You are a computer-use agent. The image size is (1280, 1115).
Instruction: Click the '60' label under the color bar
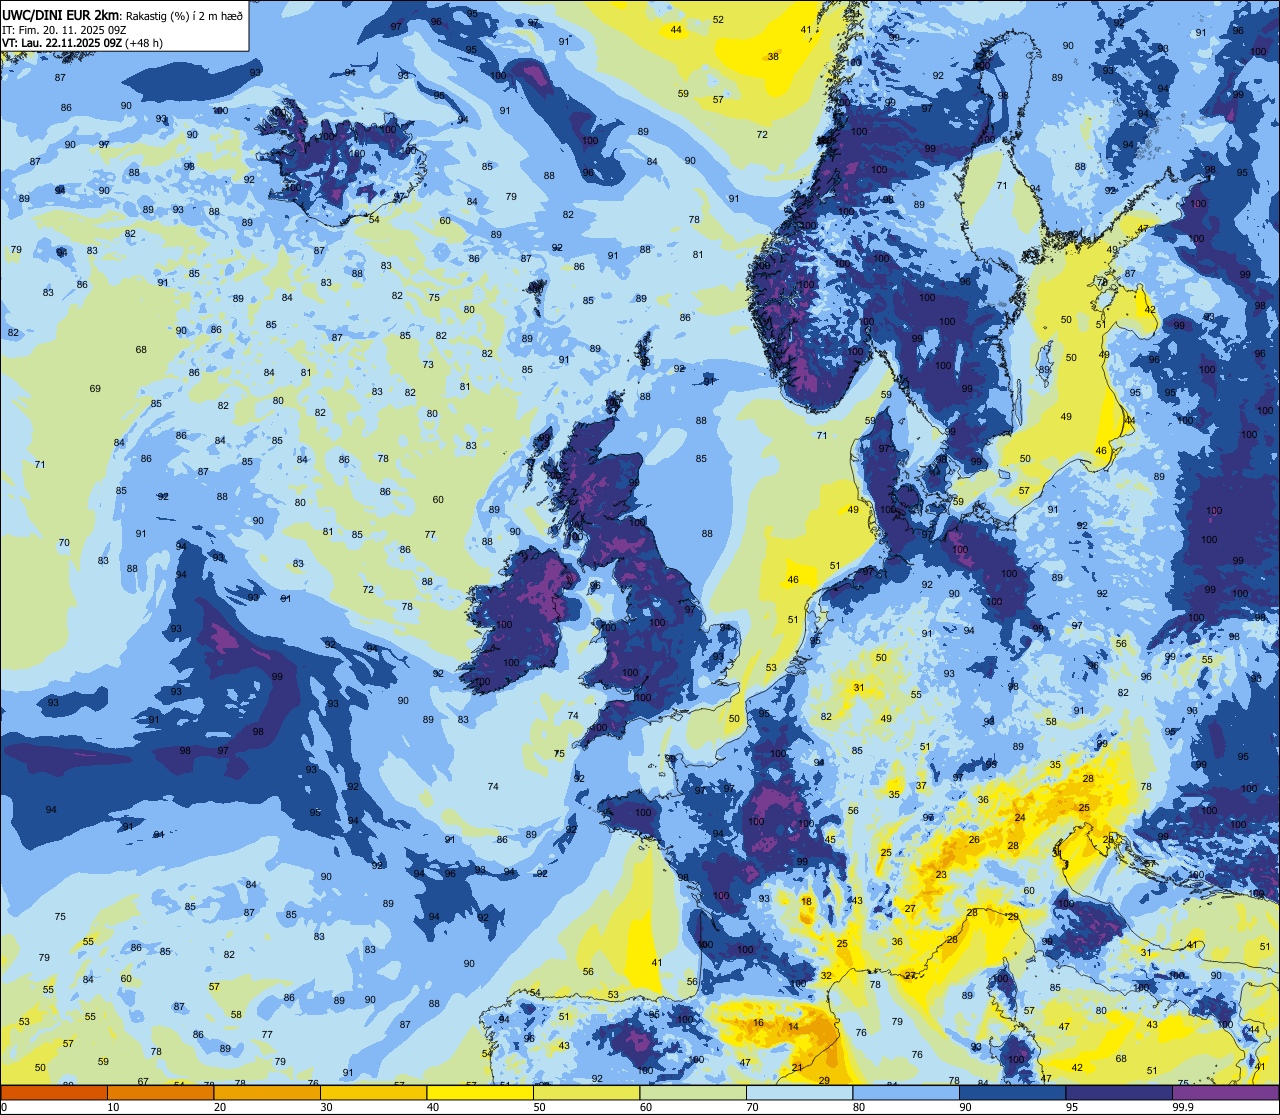(x=646, y=1107)
